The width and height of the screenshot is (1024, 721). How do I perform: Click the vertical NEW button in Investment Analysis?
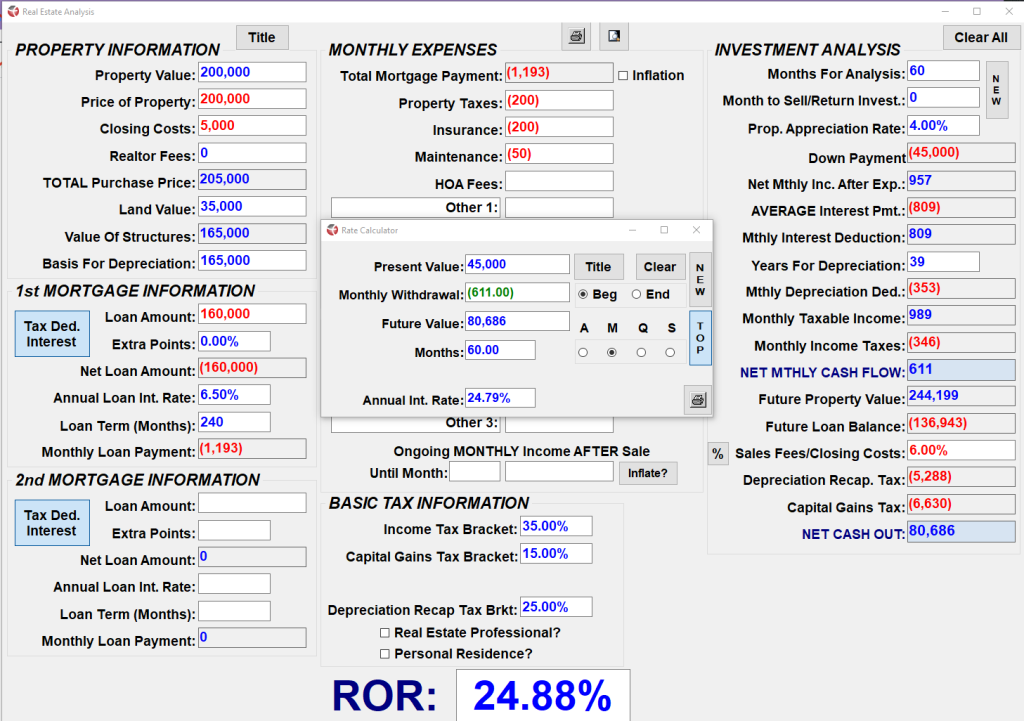[x=997, y=89]
